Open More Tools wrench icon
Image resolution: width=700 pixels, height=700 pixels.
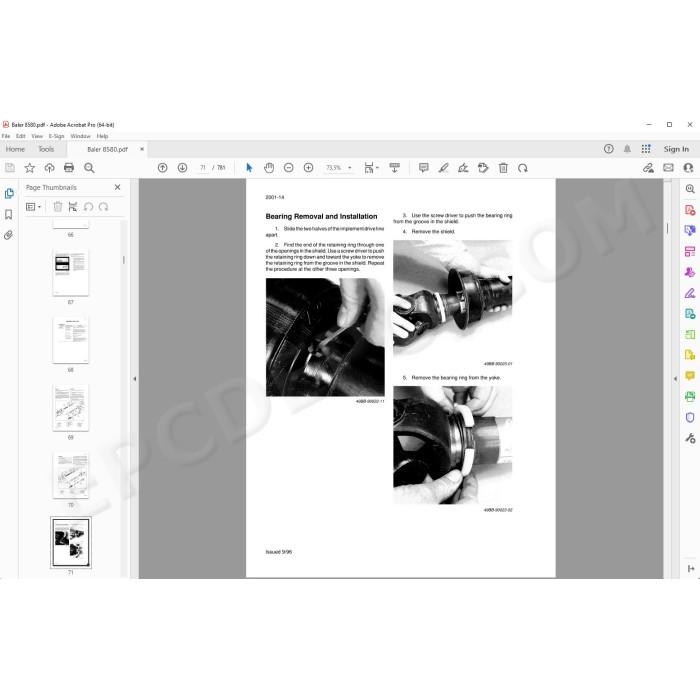[690, 438]
